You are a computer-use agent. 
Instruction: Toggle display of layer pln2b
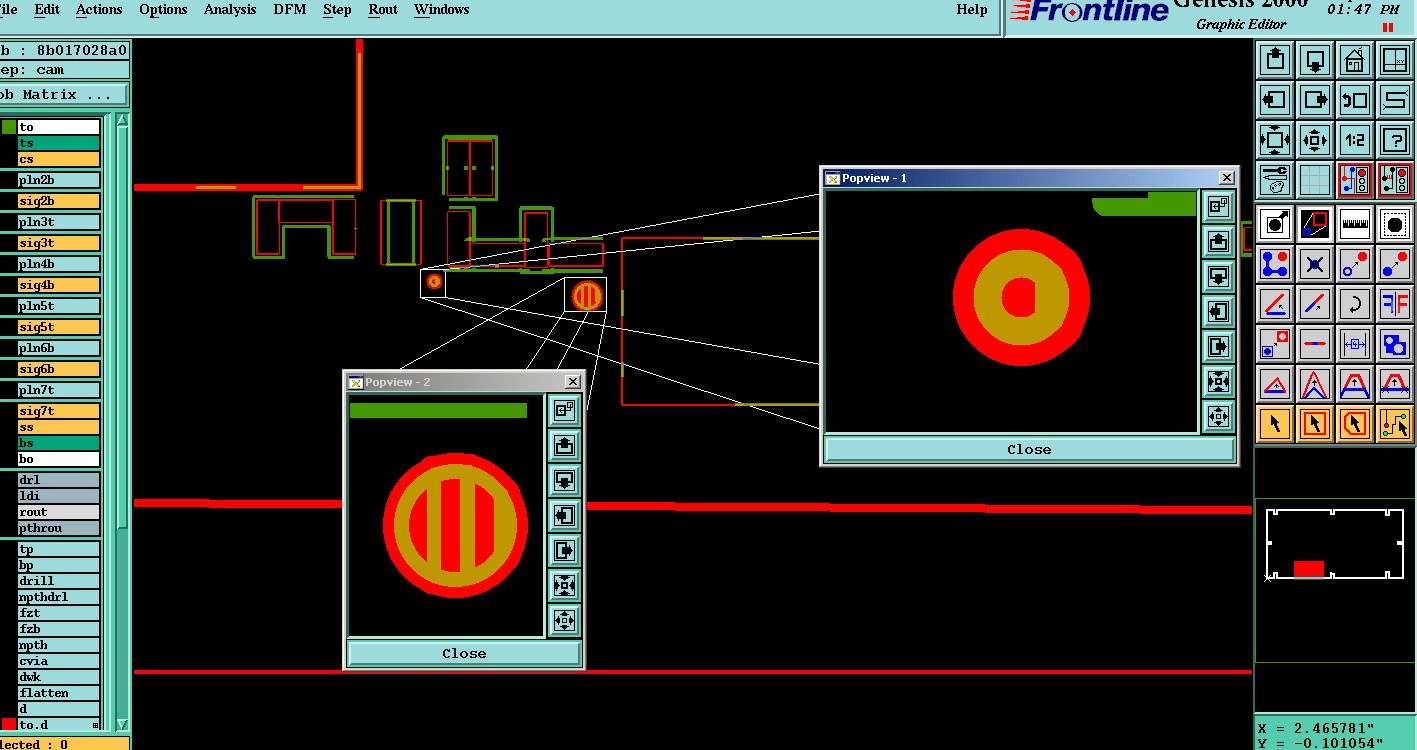click(59, 180)
